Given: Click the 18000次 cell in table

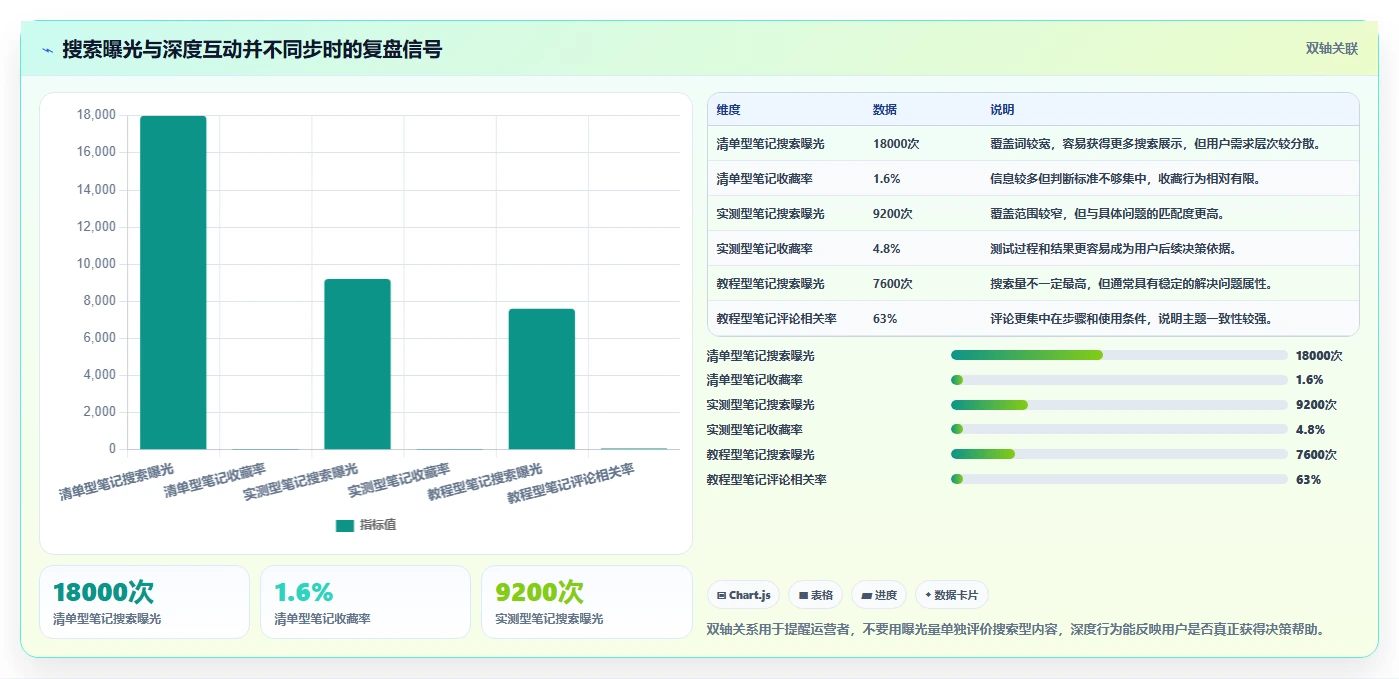Looking at the screenshot, I should coord(896,144).
